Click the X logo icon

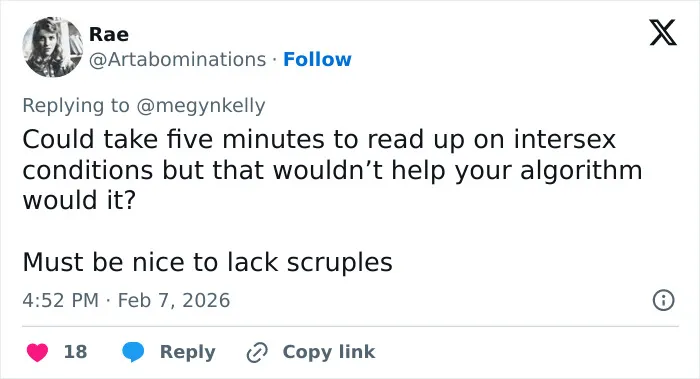(x=663, y=32)
